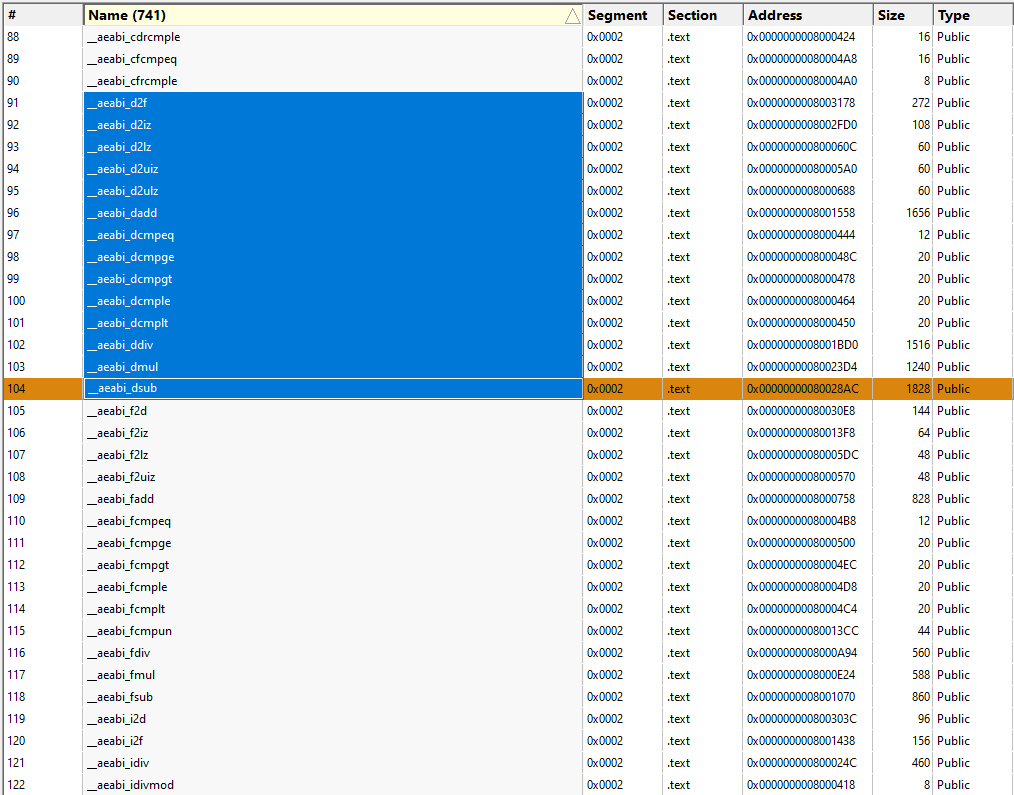Select the __aeabi_d2f symbol
This screenshot has height=795, width=1014.
point(117,103)
